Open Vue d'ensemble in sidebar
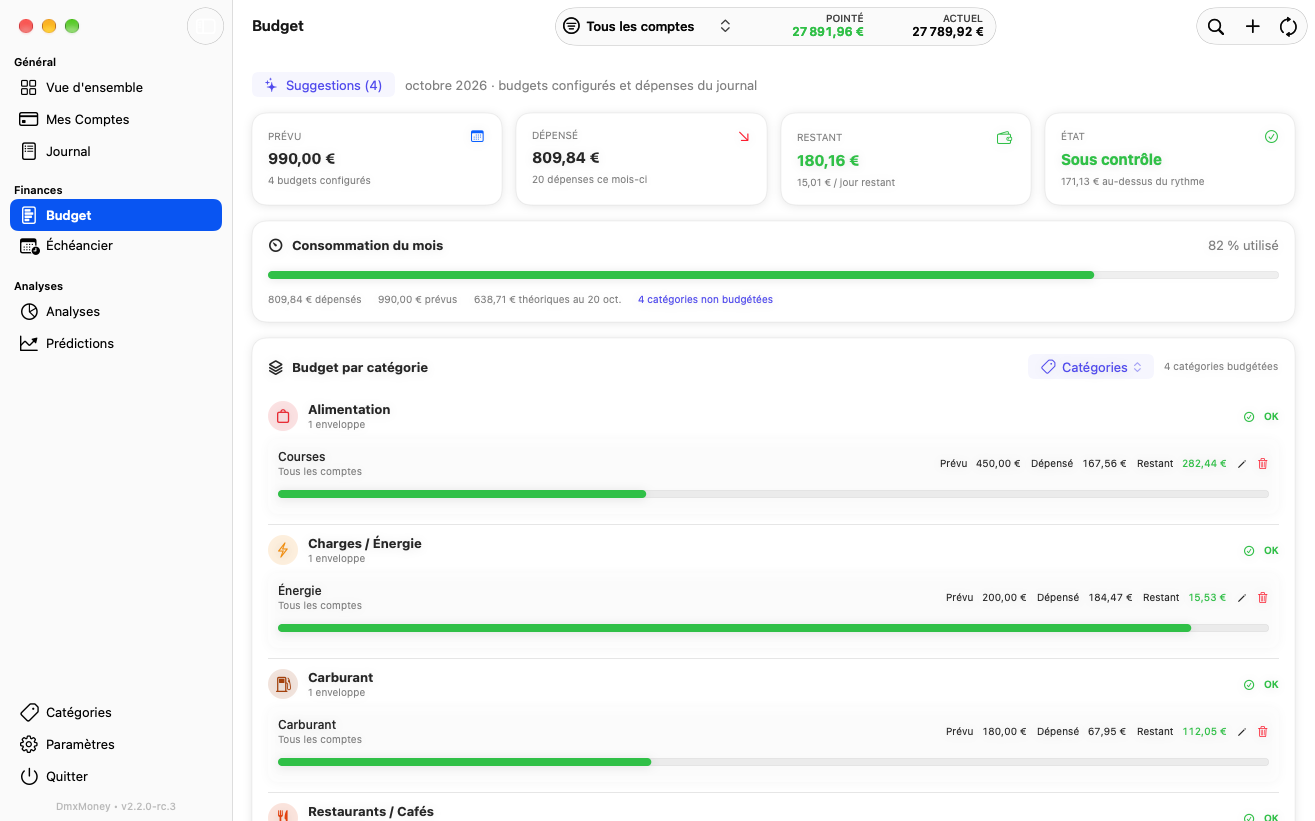 (x=116, y=87)
